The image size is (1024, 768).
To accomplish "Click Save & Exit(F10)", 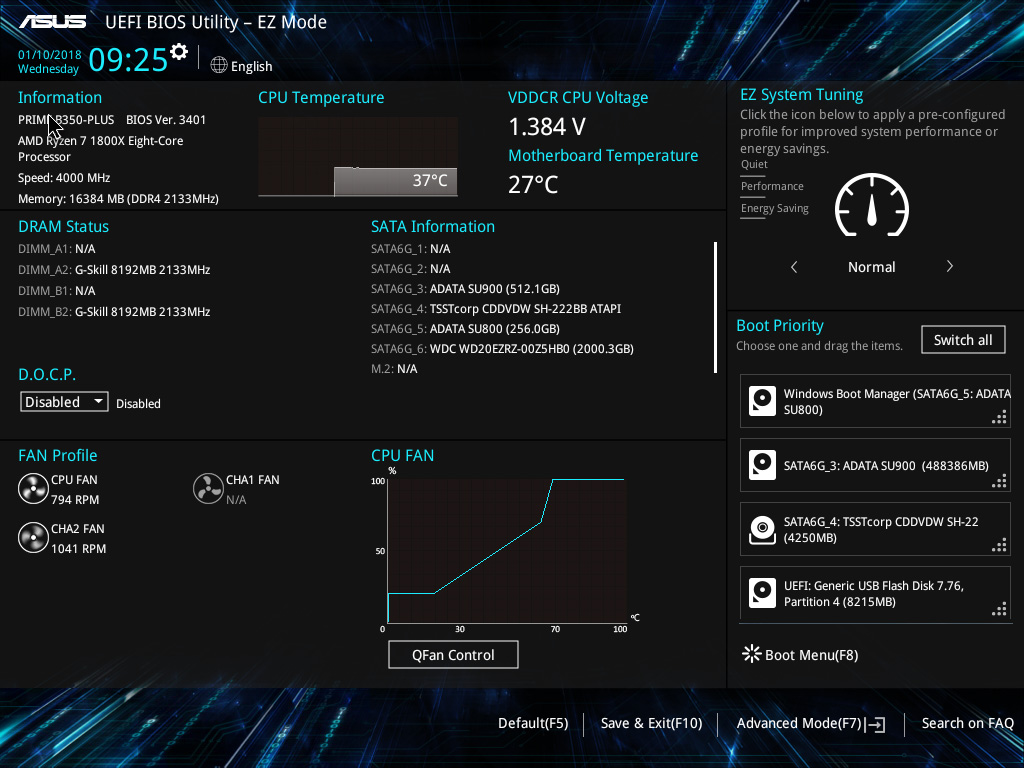I will (651, 724).
